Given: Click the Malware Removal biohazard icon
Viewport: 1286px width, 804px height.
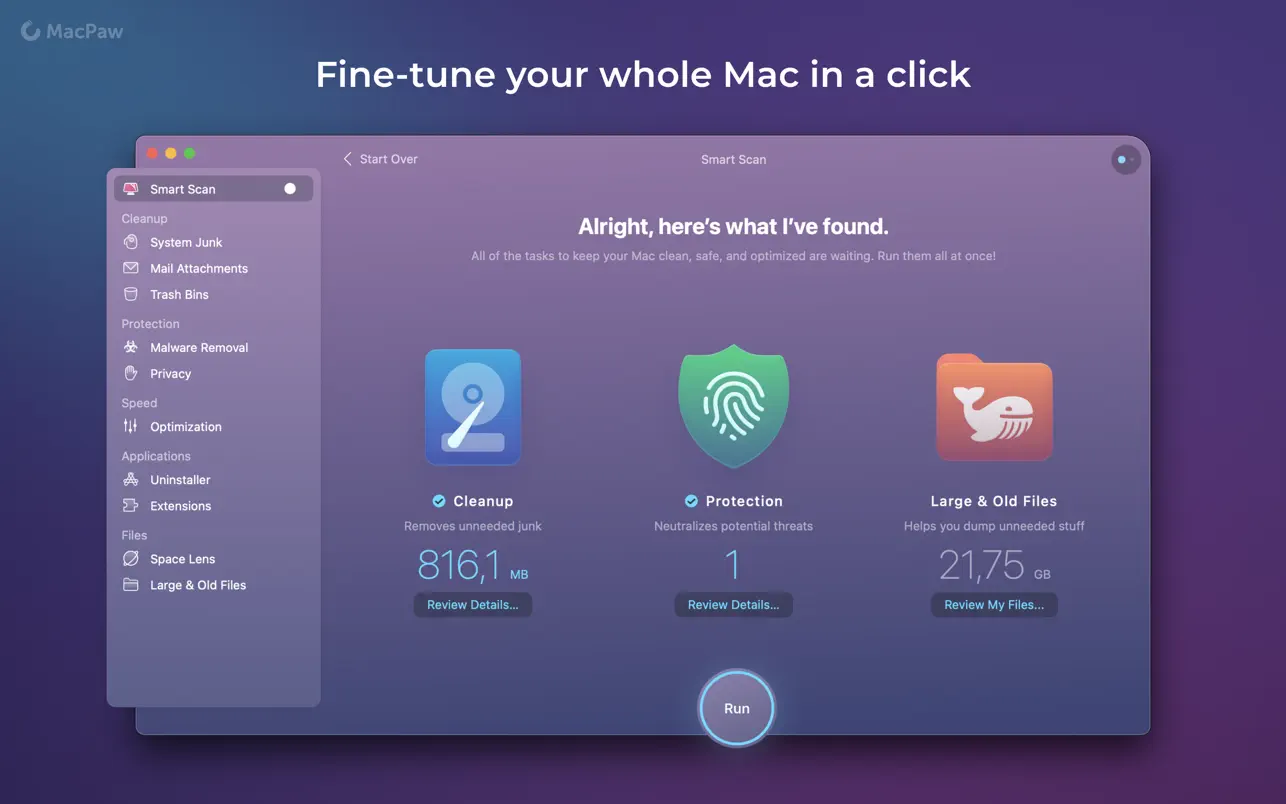Looking at the screenshot, I should coord(130,347).
